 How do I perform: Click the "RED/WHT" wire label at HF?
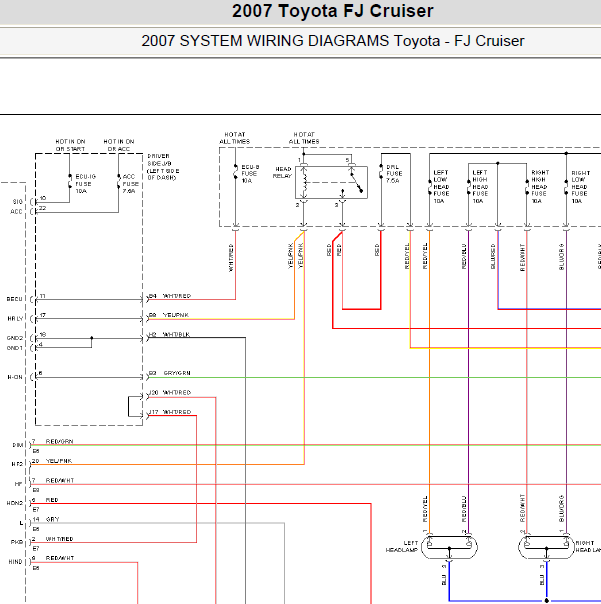pyautogui.click(x=60, y=480)
